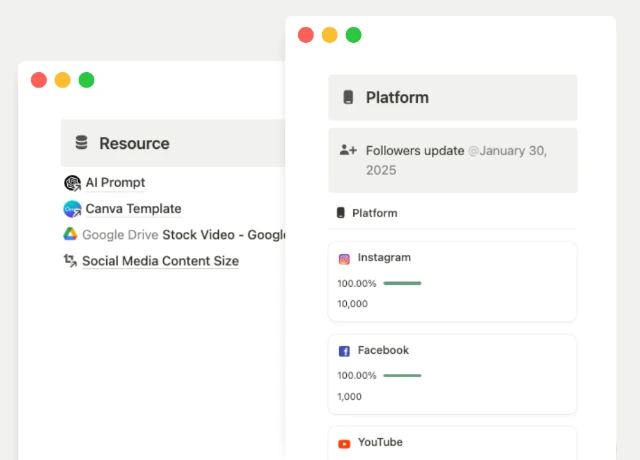Viewport: 640px width, 460px height.
Task: Open the AI Prompt page link
Action: tap(115, 183)
